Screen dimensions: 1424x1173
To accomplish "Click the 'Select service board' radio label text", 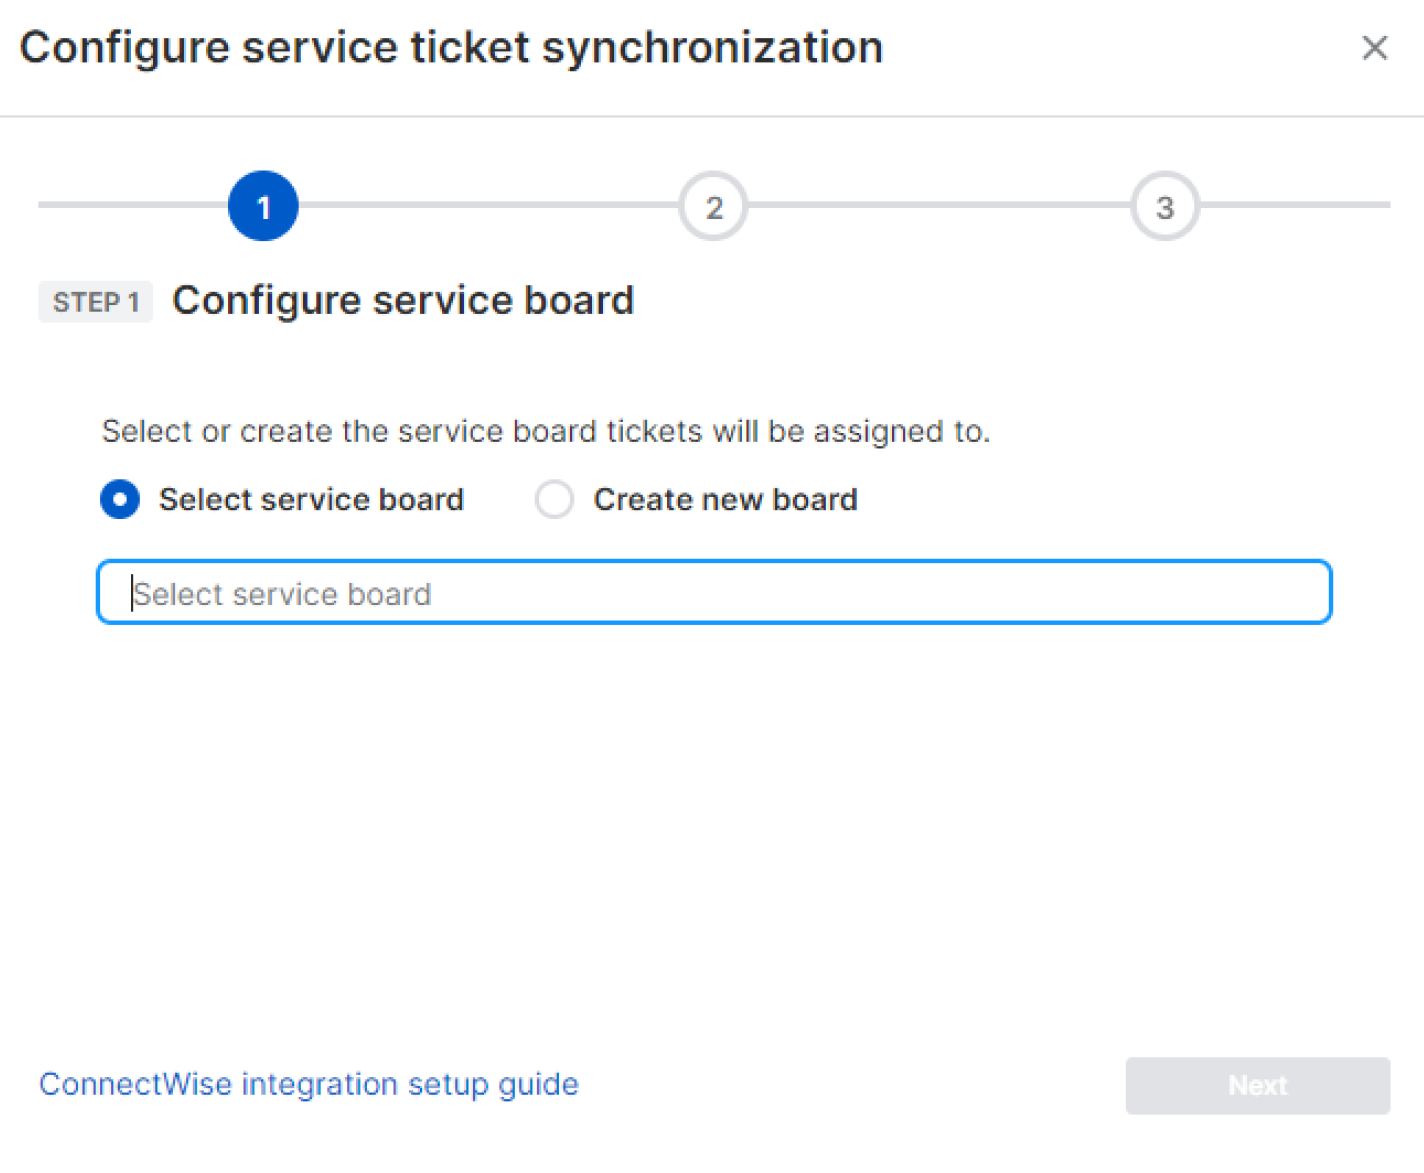I will pyautogui.click(x=311, y=499).
